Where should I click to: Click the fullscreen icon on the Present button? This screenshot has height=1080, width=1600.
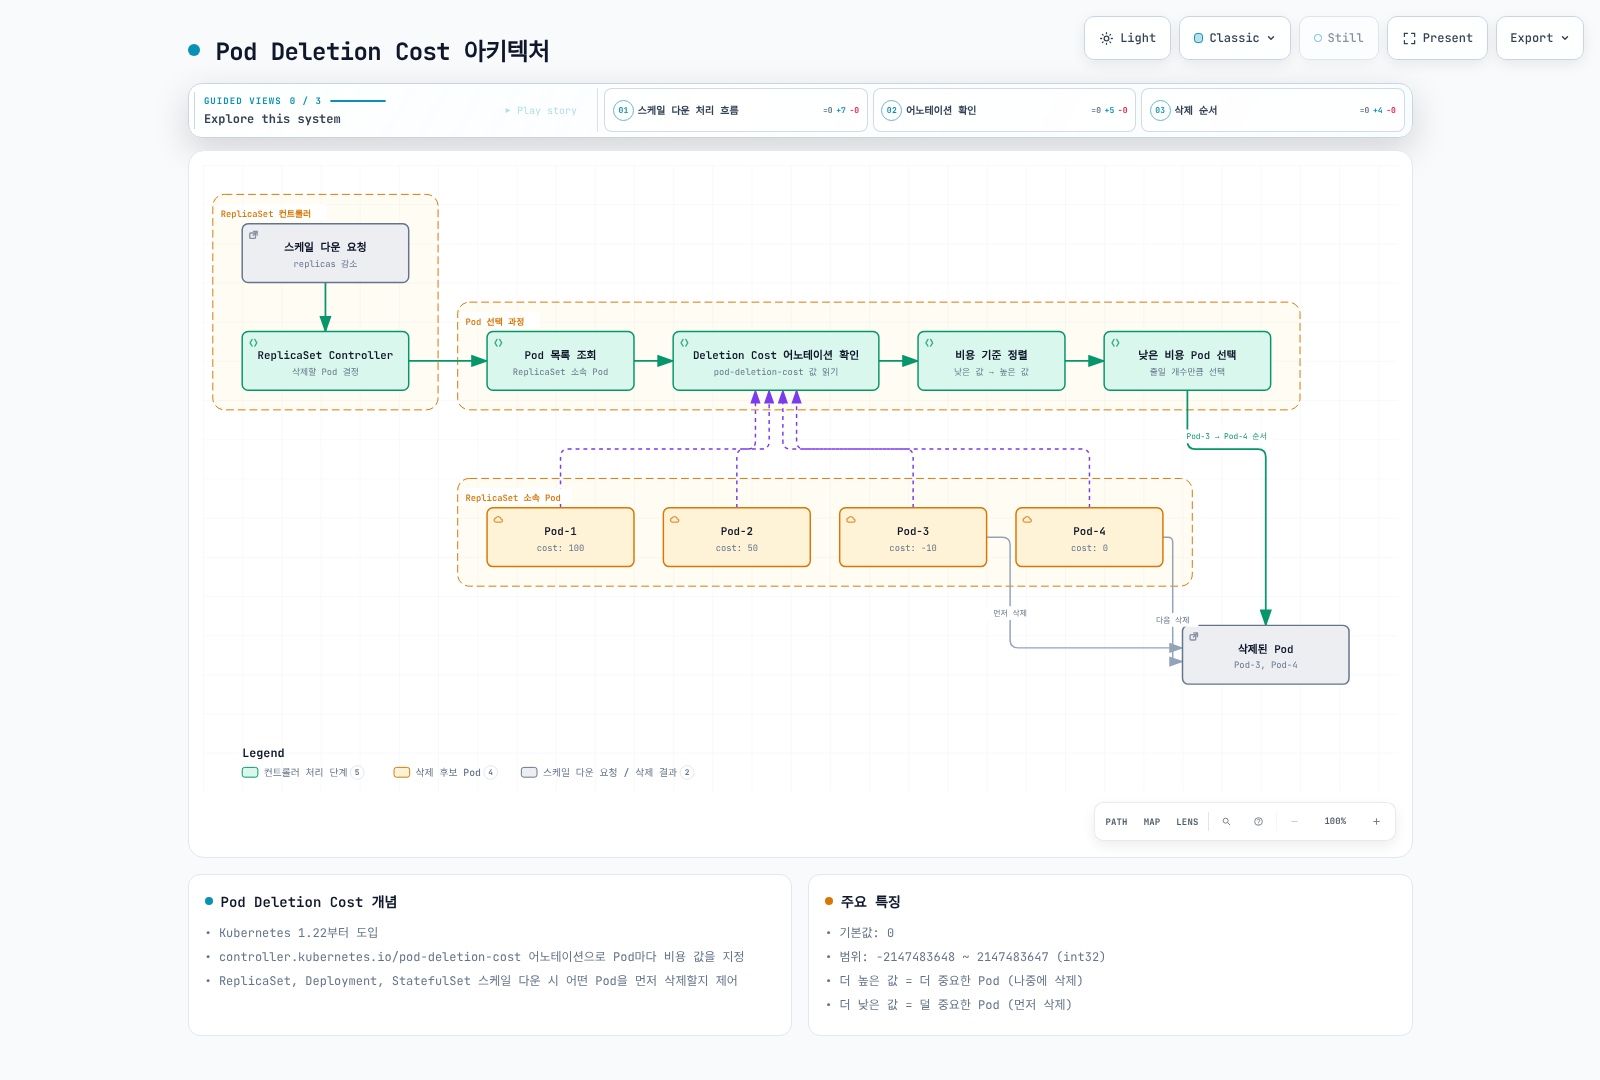[1409, 38]
